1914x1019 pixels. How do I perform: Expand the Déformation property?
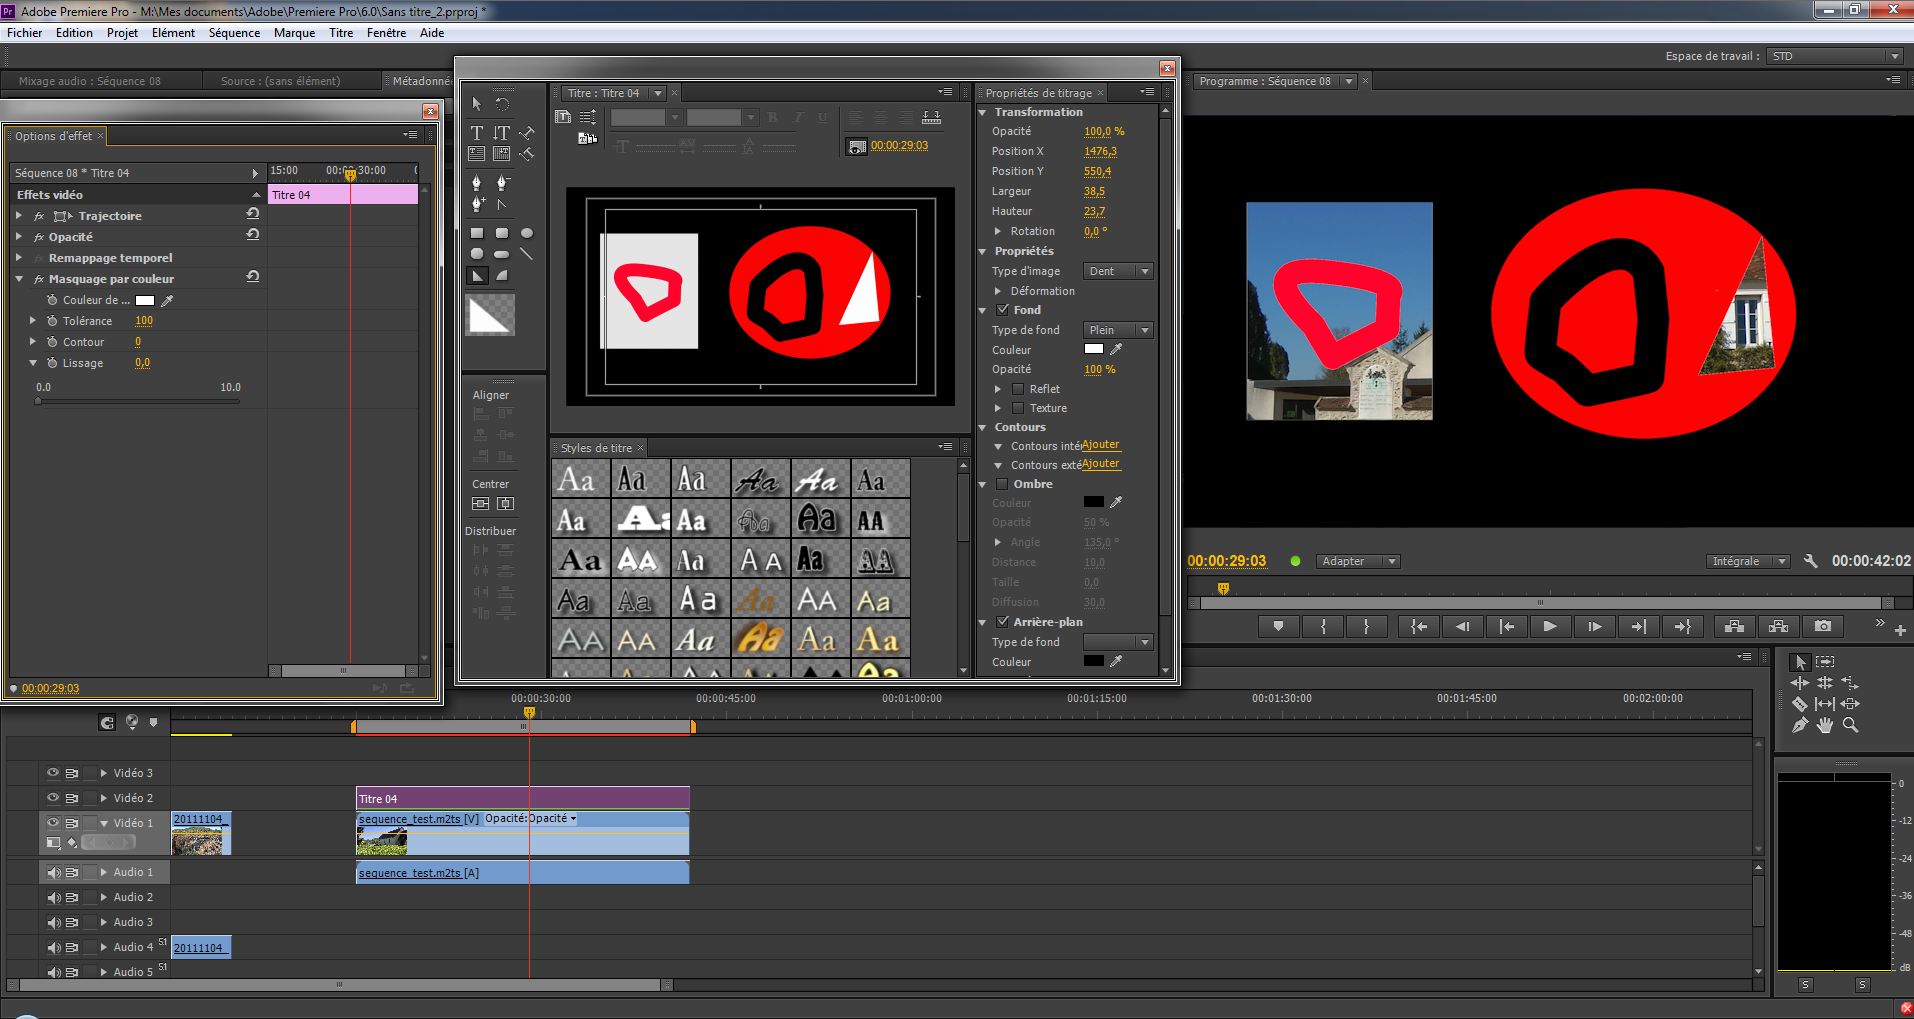[998, 291]
